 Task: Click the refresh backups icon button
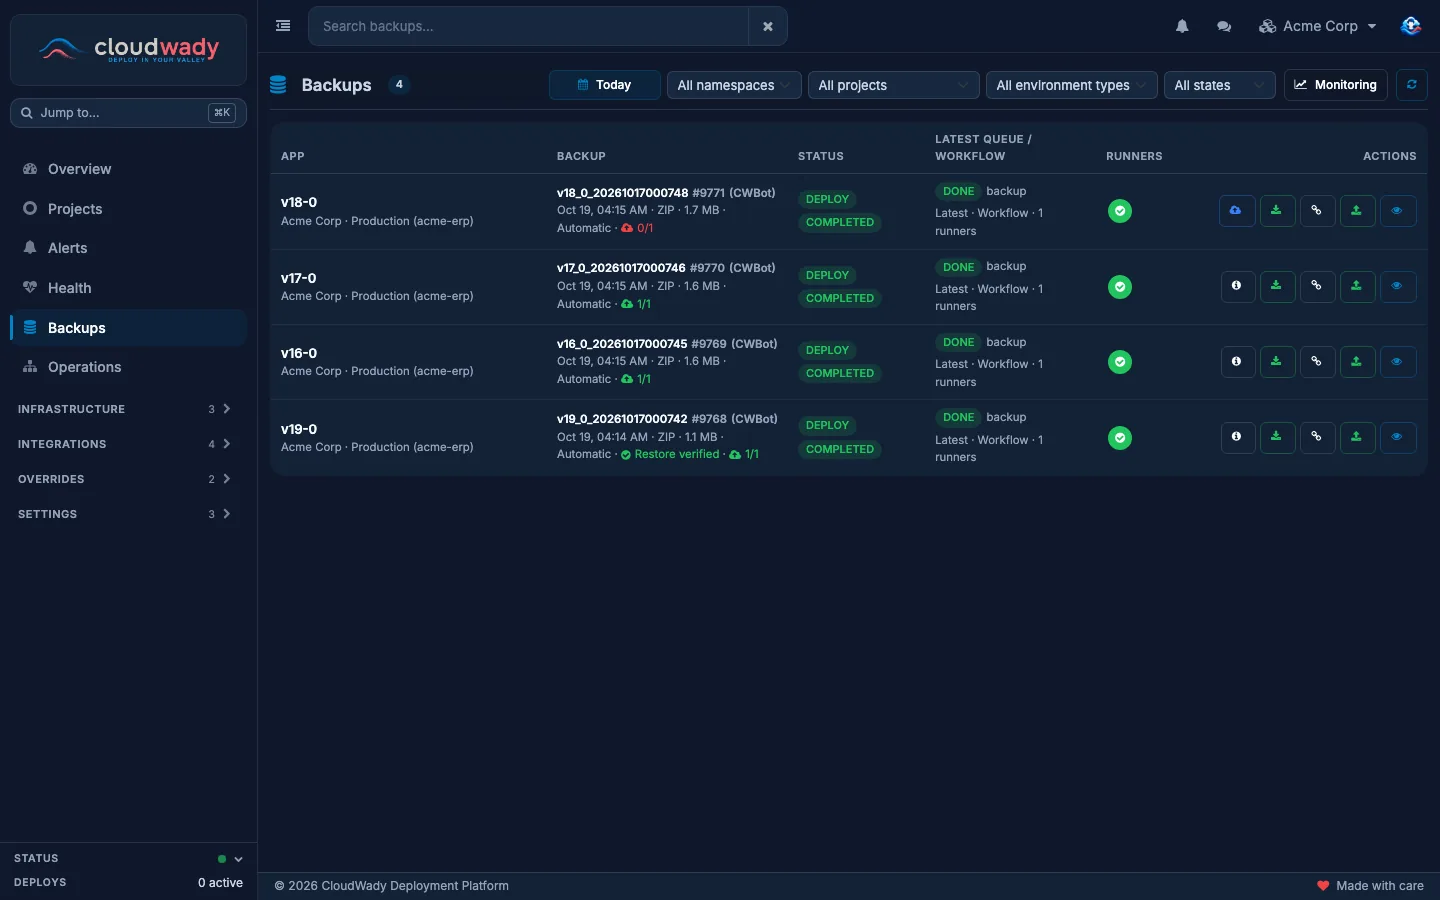[1412, 85]
